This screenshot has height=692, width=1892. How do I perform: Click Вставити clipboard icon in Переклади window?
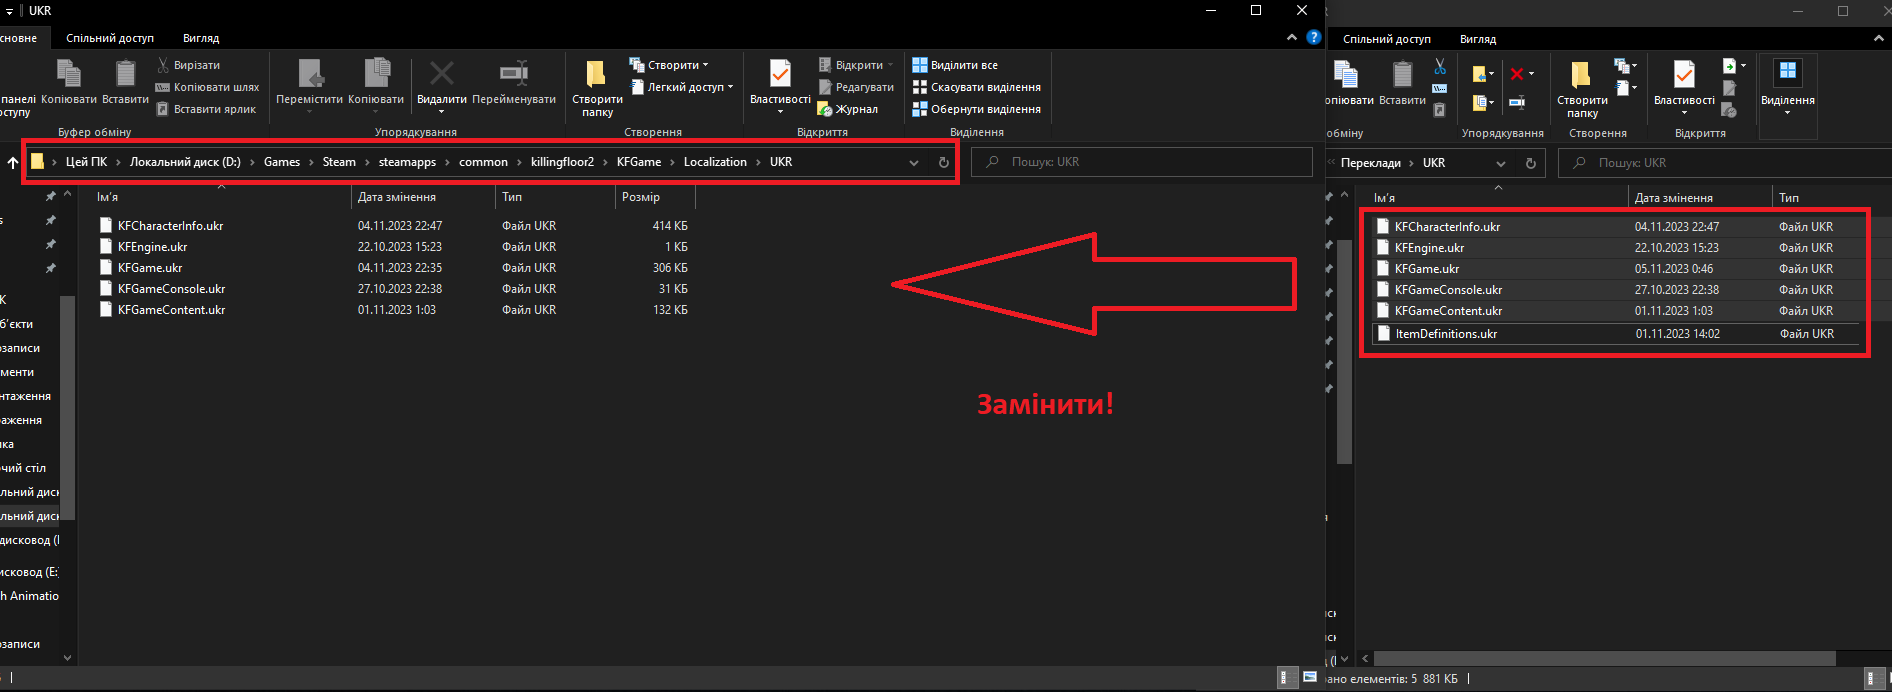pyautogui.click(x=1402, y=75)
